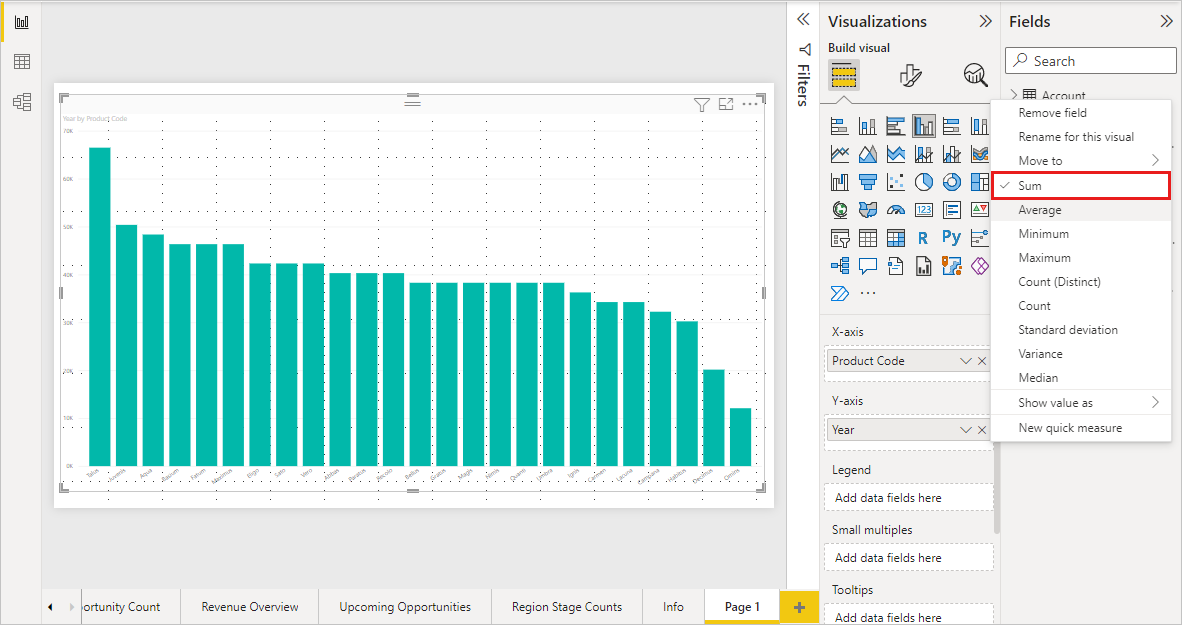Choose the Treemap visual
The height and width of the screenshot is (625, 1182).
coord(979,182)
